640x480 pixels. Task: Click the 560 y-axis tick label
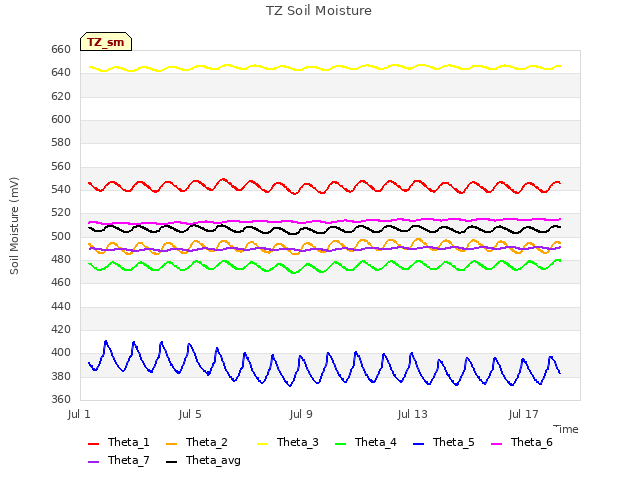click(61, 167)
